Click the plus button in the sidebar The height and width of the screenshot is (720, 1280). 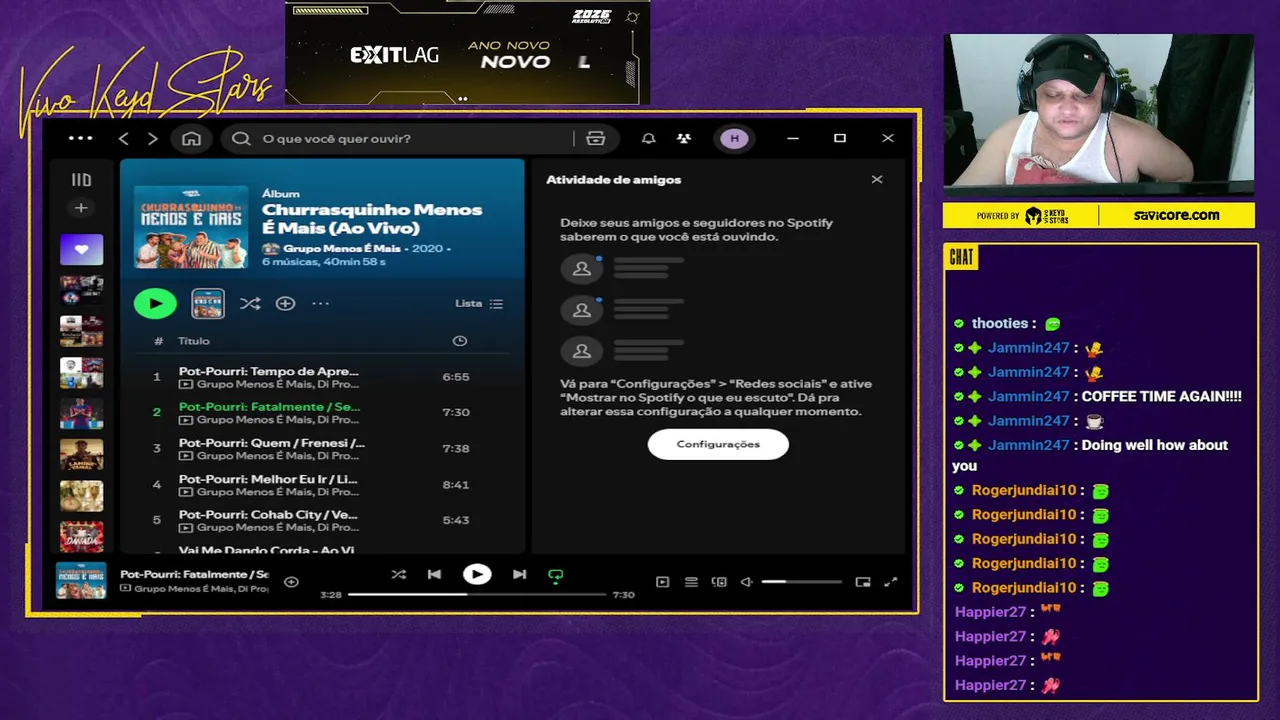click(81, 208)
